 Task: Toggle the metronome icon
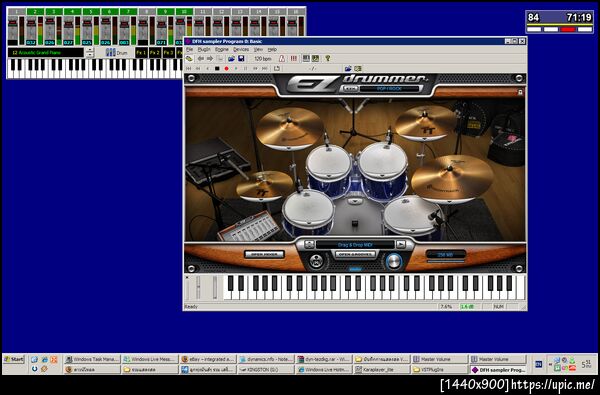[x=282, y=59]
